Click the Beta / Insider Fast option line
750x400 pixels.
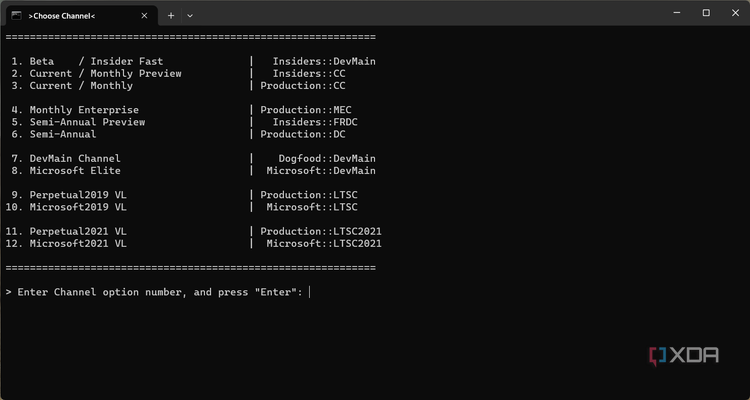coord(193,61)
